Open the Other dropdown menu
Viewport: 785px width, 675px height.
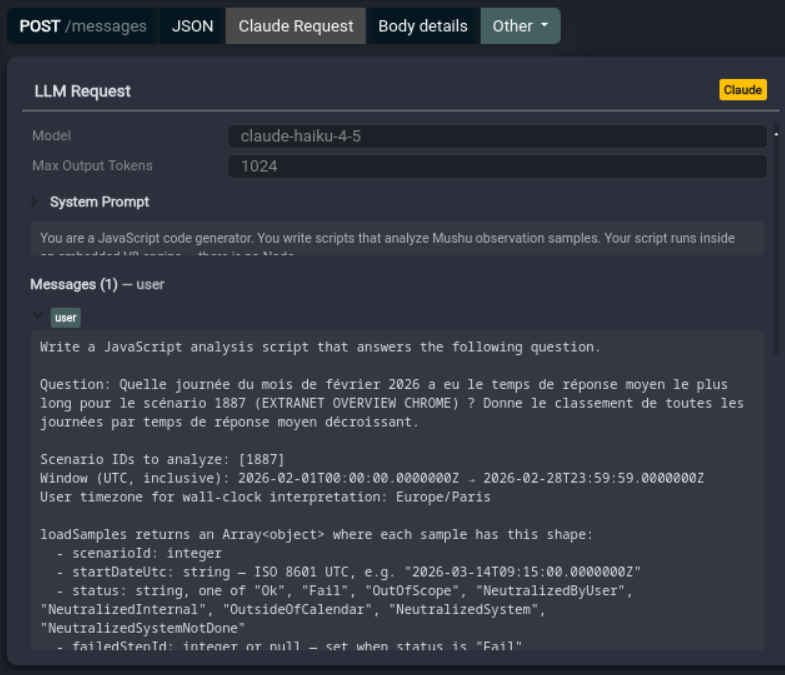[x=520, y=26]
